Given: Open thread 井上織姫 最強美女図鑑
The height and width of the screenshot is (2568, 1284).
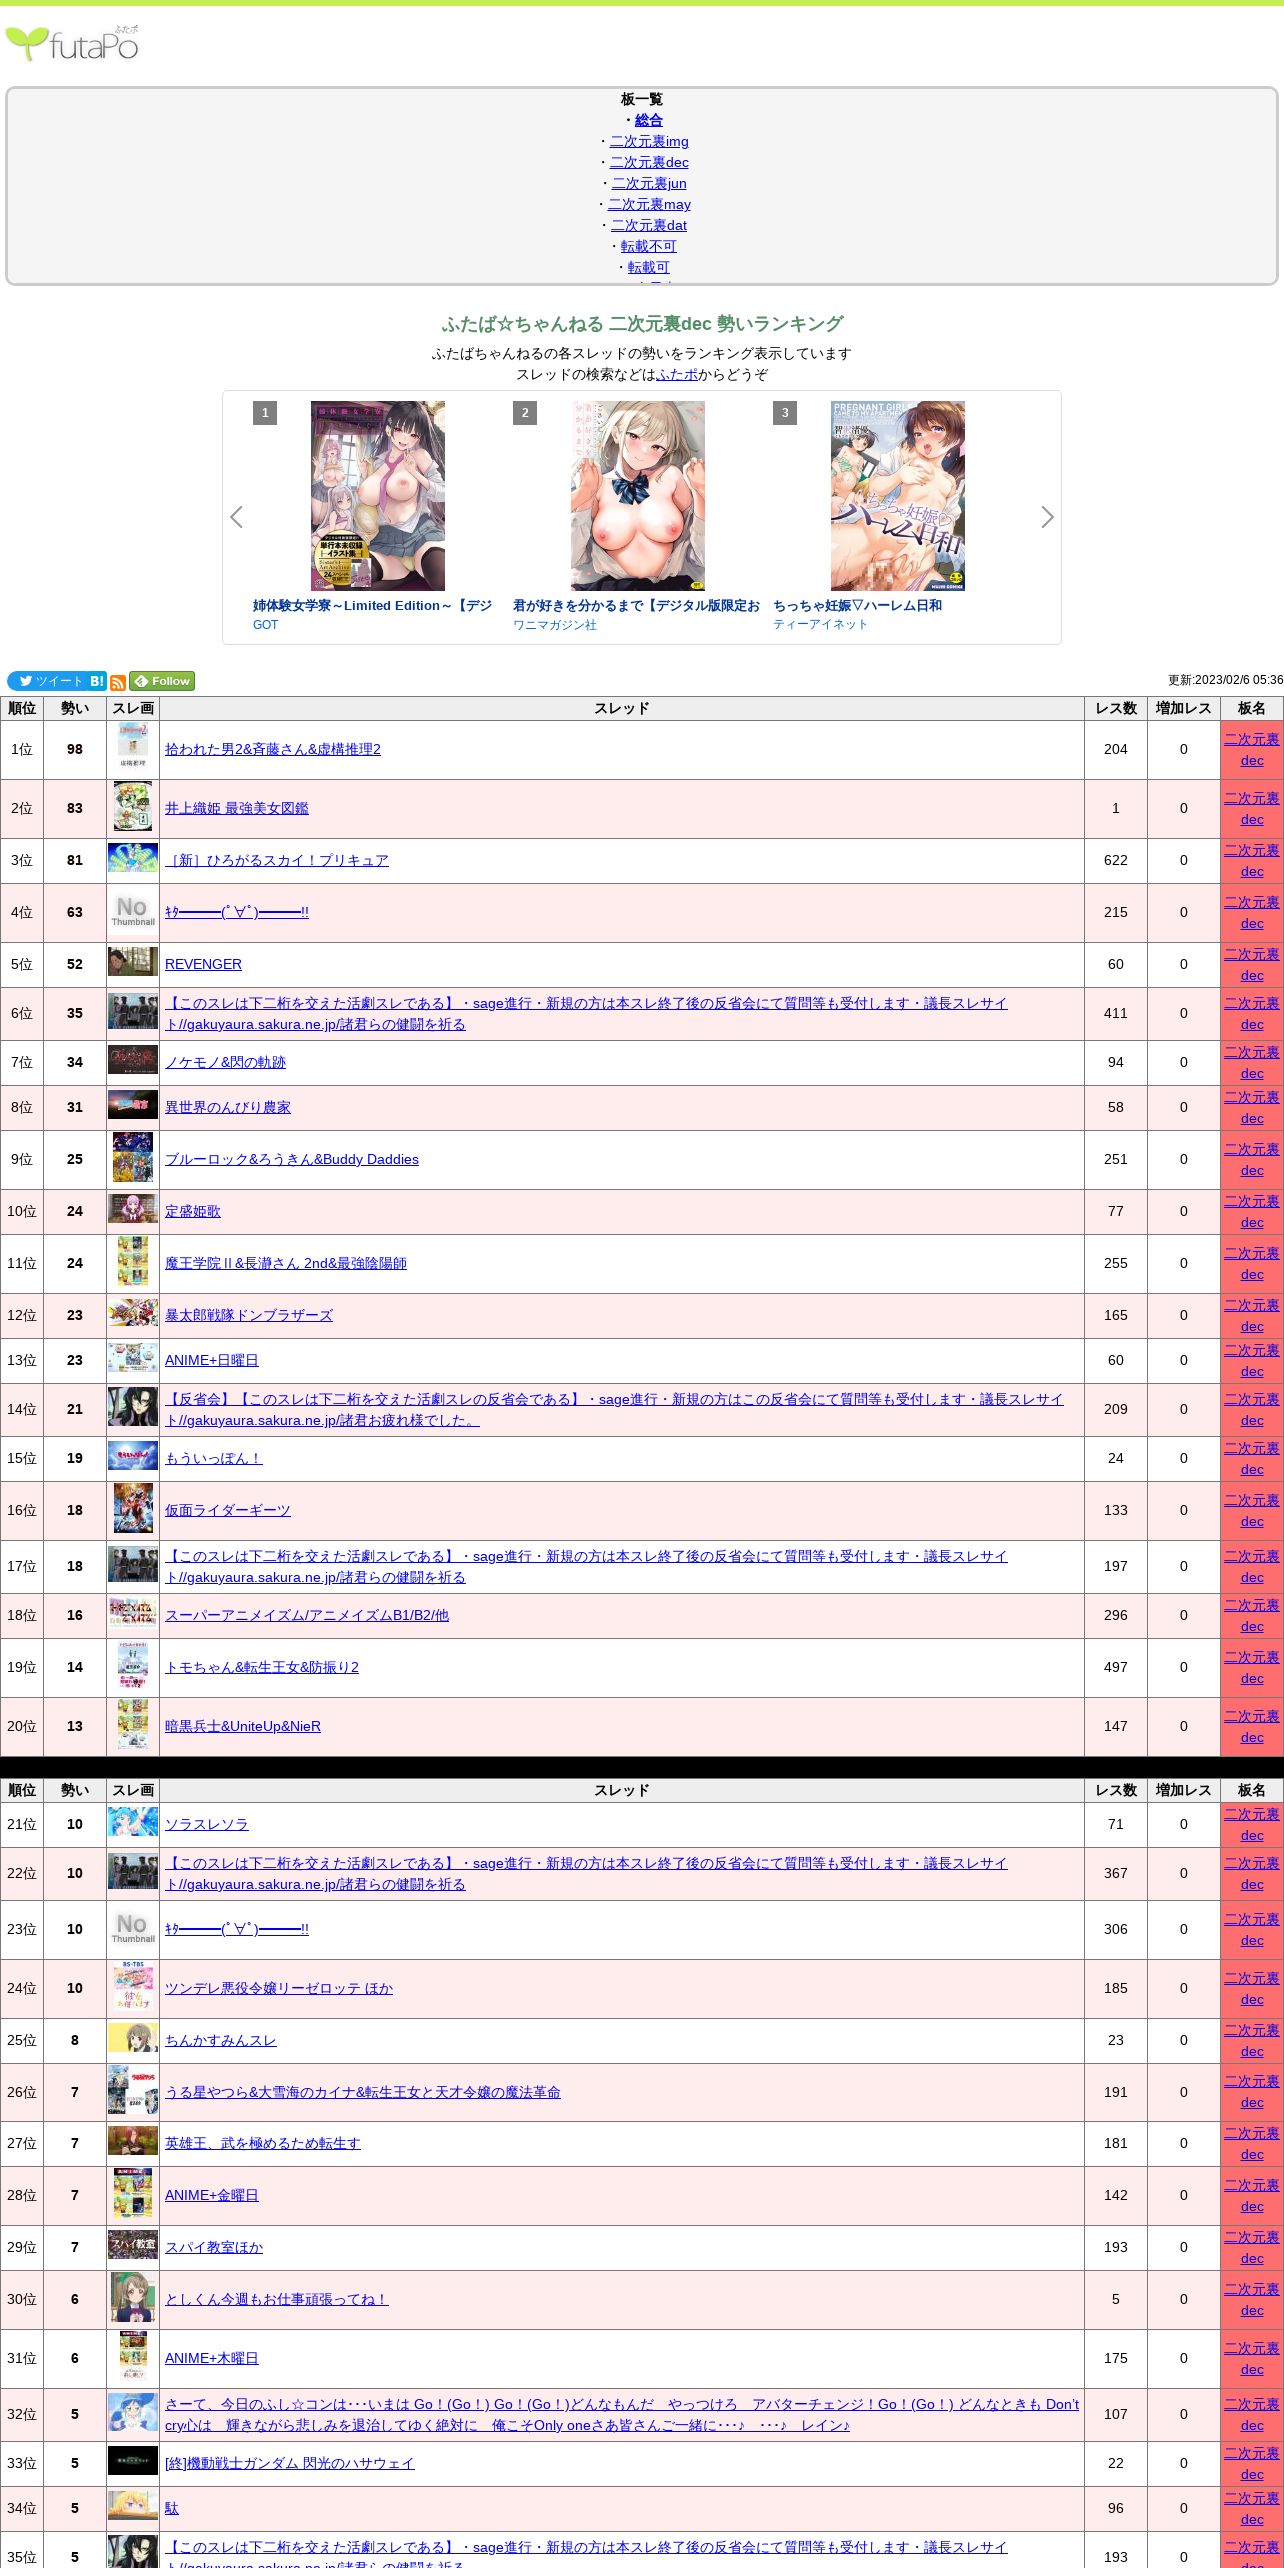Looking at the screenshot, I should 237,808.
